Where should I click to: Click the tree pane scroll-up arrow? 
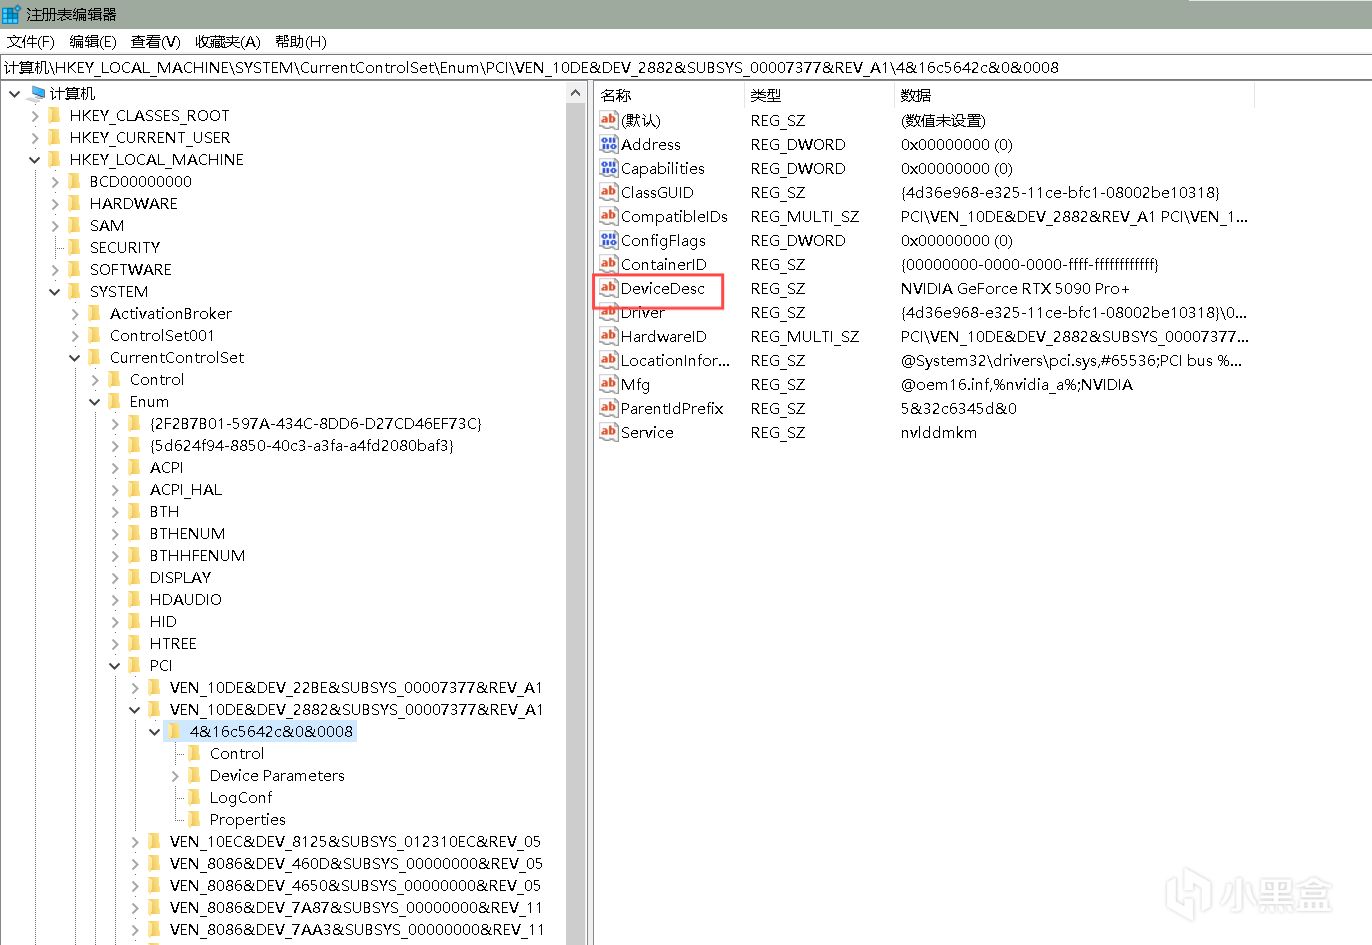tap(575, 93)
